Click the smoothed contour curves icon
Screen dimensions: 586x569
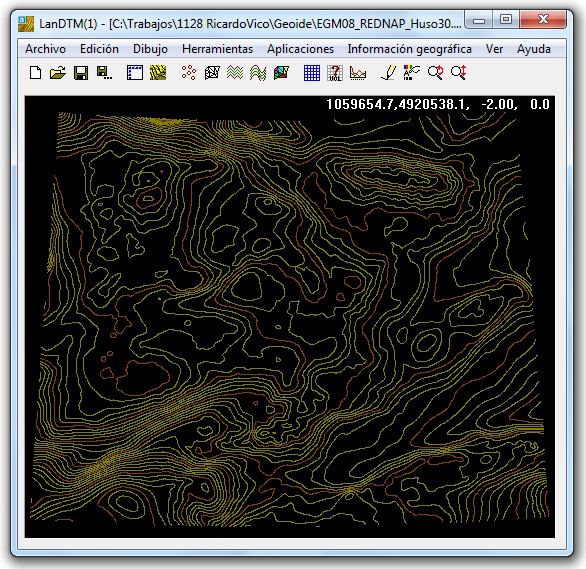[x=258, y=72]
